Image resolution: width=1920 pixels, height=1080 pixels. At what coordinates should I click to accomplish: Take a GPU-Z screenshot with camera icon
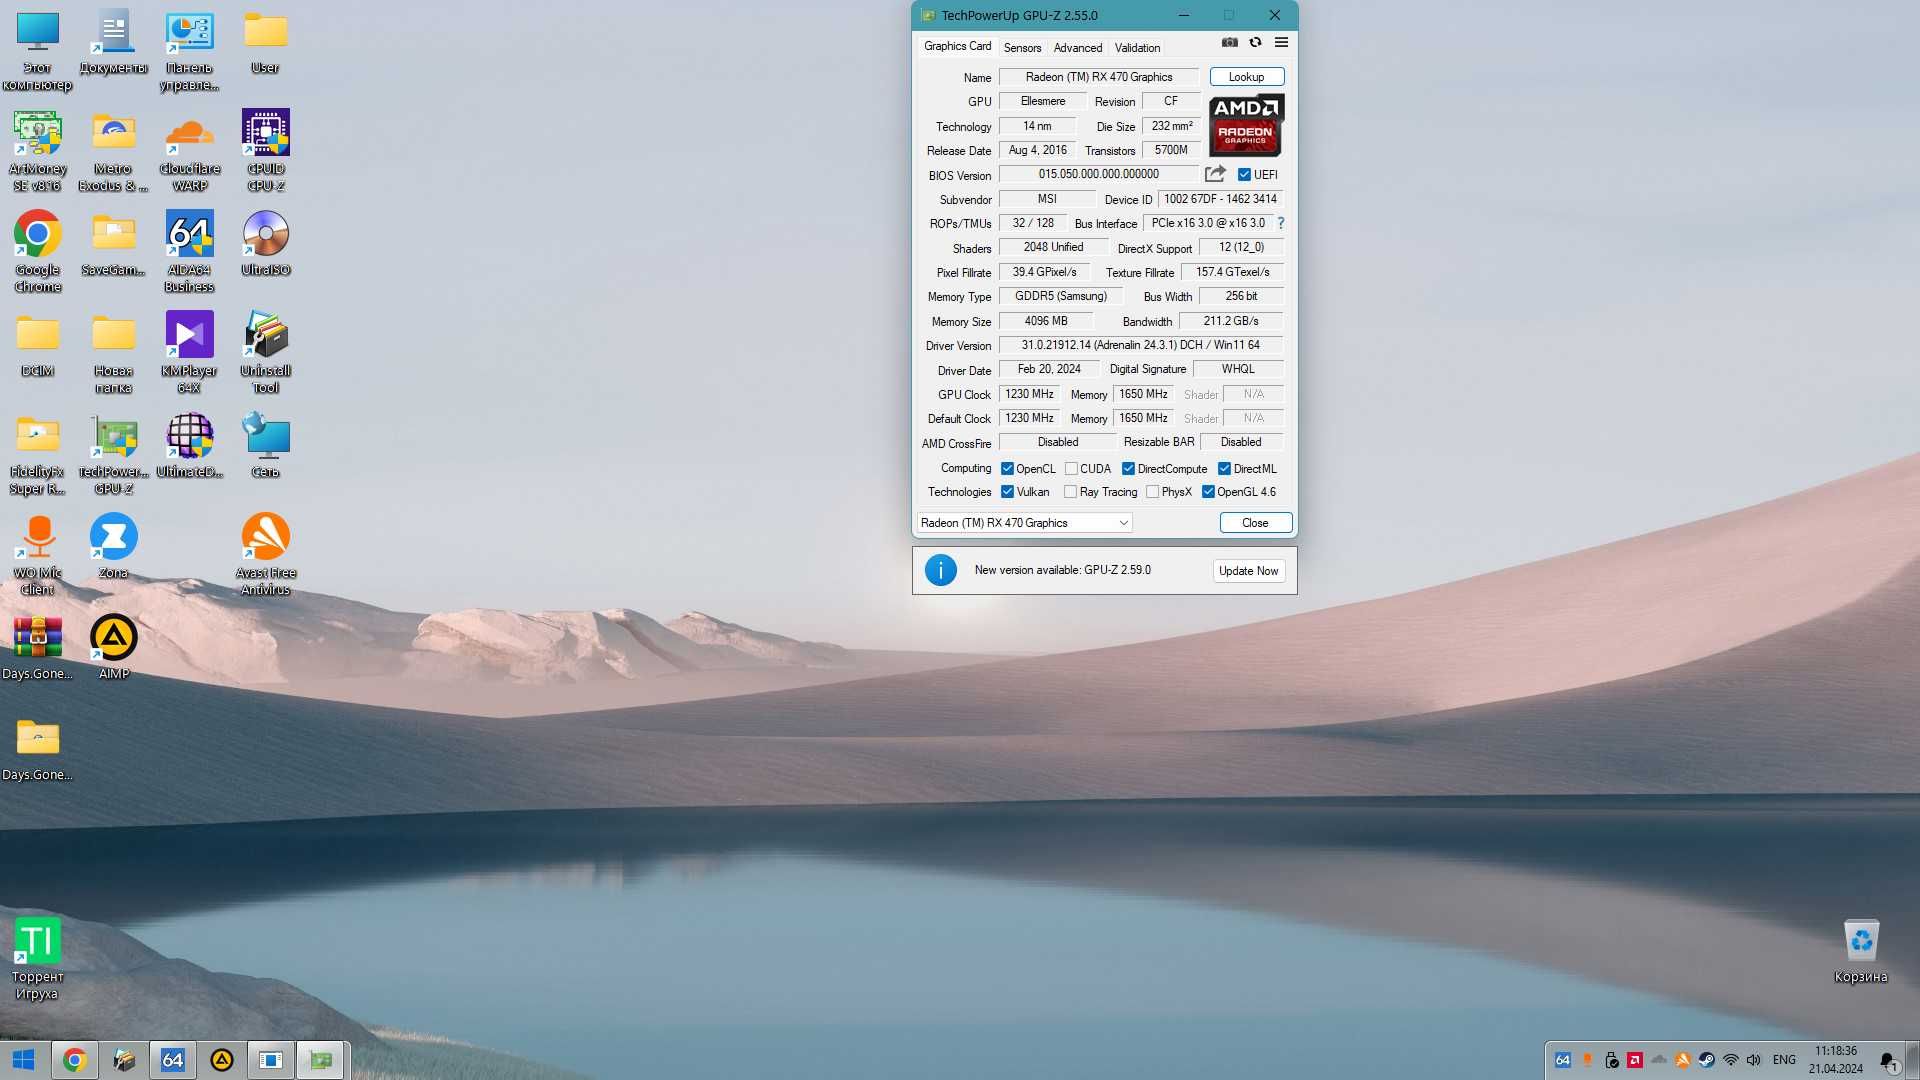click(x=1230, y=42)
